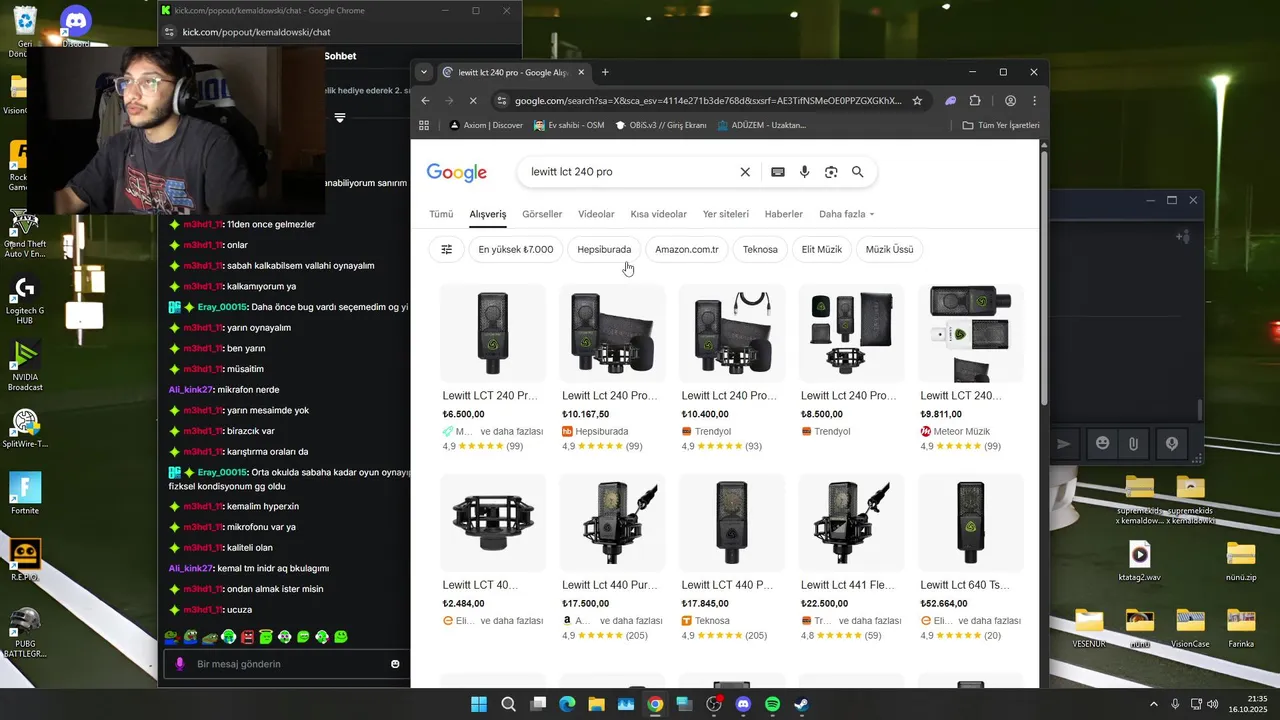
Task: Show hidden system tray icons chevron
Action: coord(1153,704)
